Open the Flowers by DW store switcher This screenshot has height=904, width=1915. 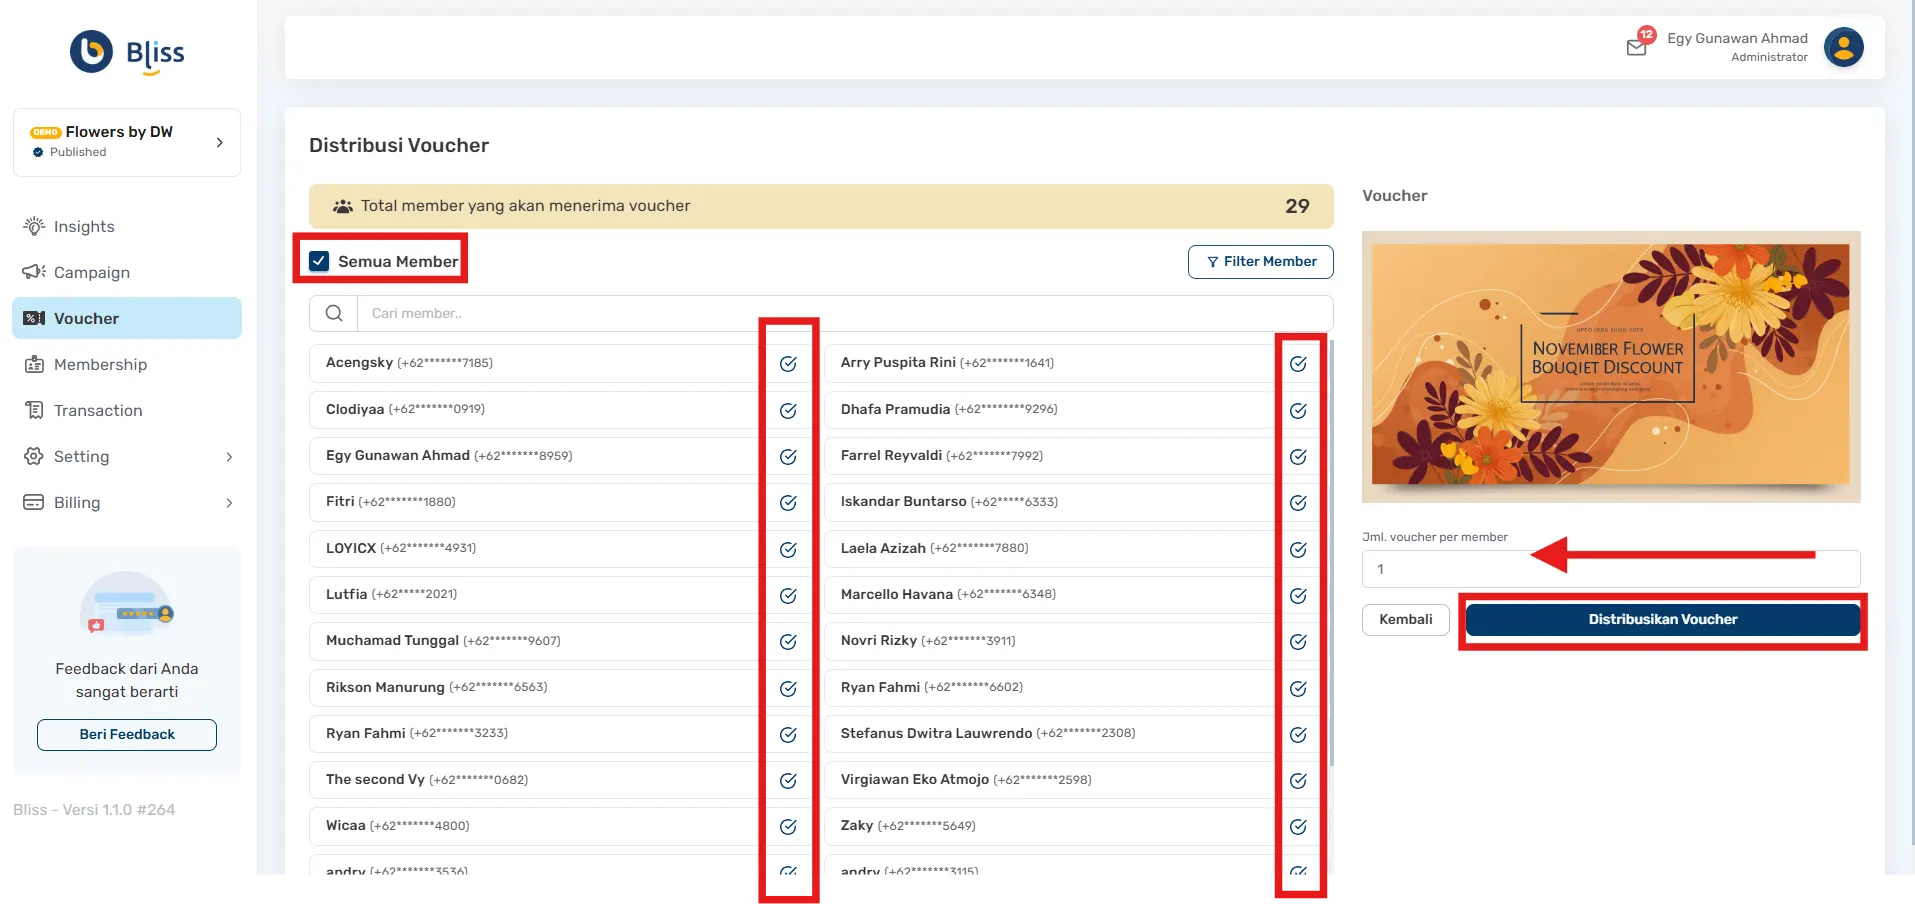127,142
